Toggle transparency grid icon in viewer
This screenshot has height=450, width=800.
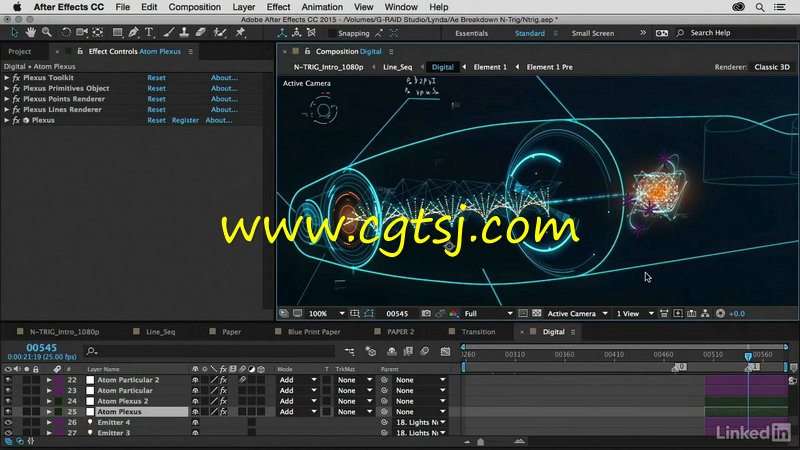(x=537, y=313)
